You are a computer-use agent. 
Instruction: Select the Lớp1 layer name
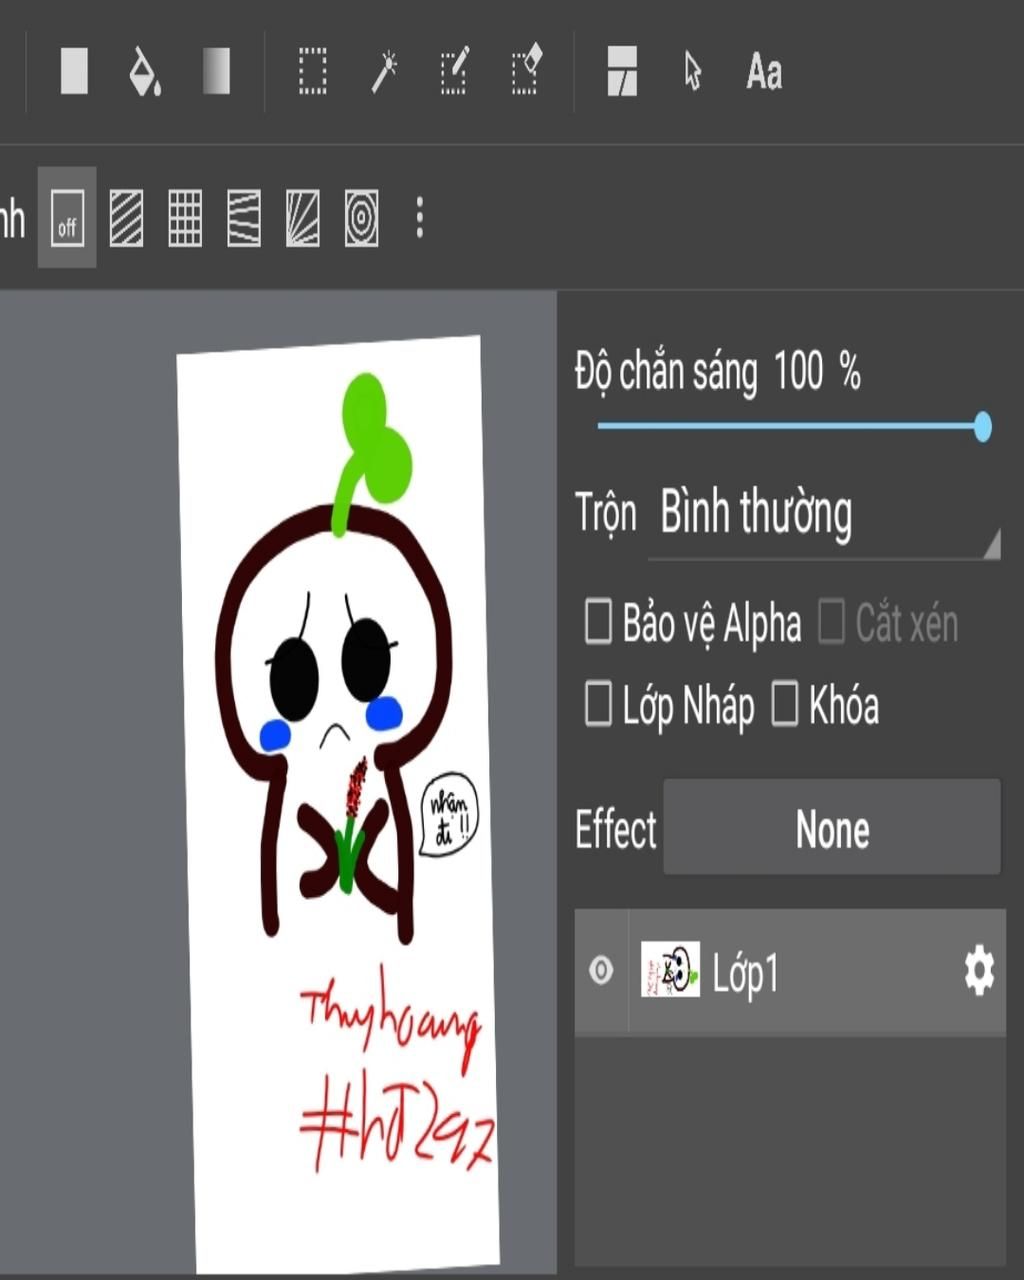pos(745,973)
